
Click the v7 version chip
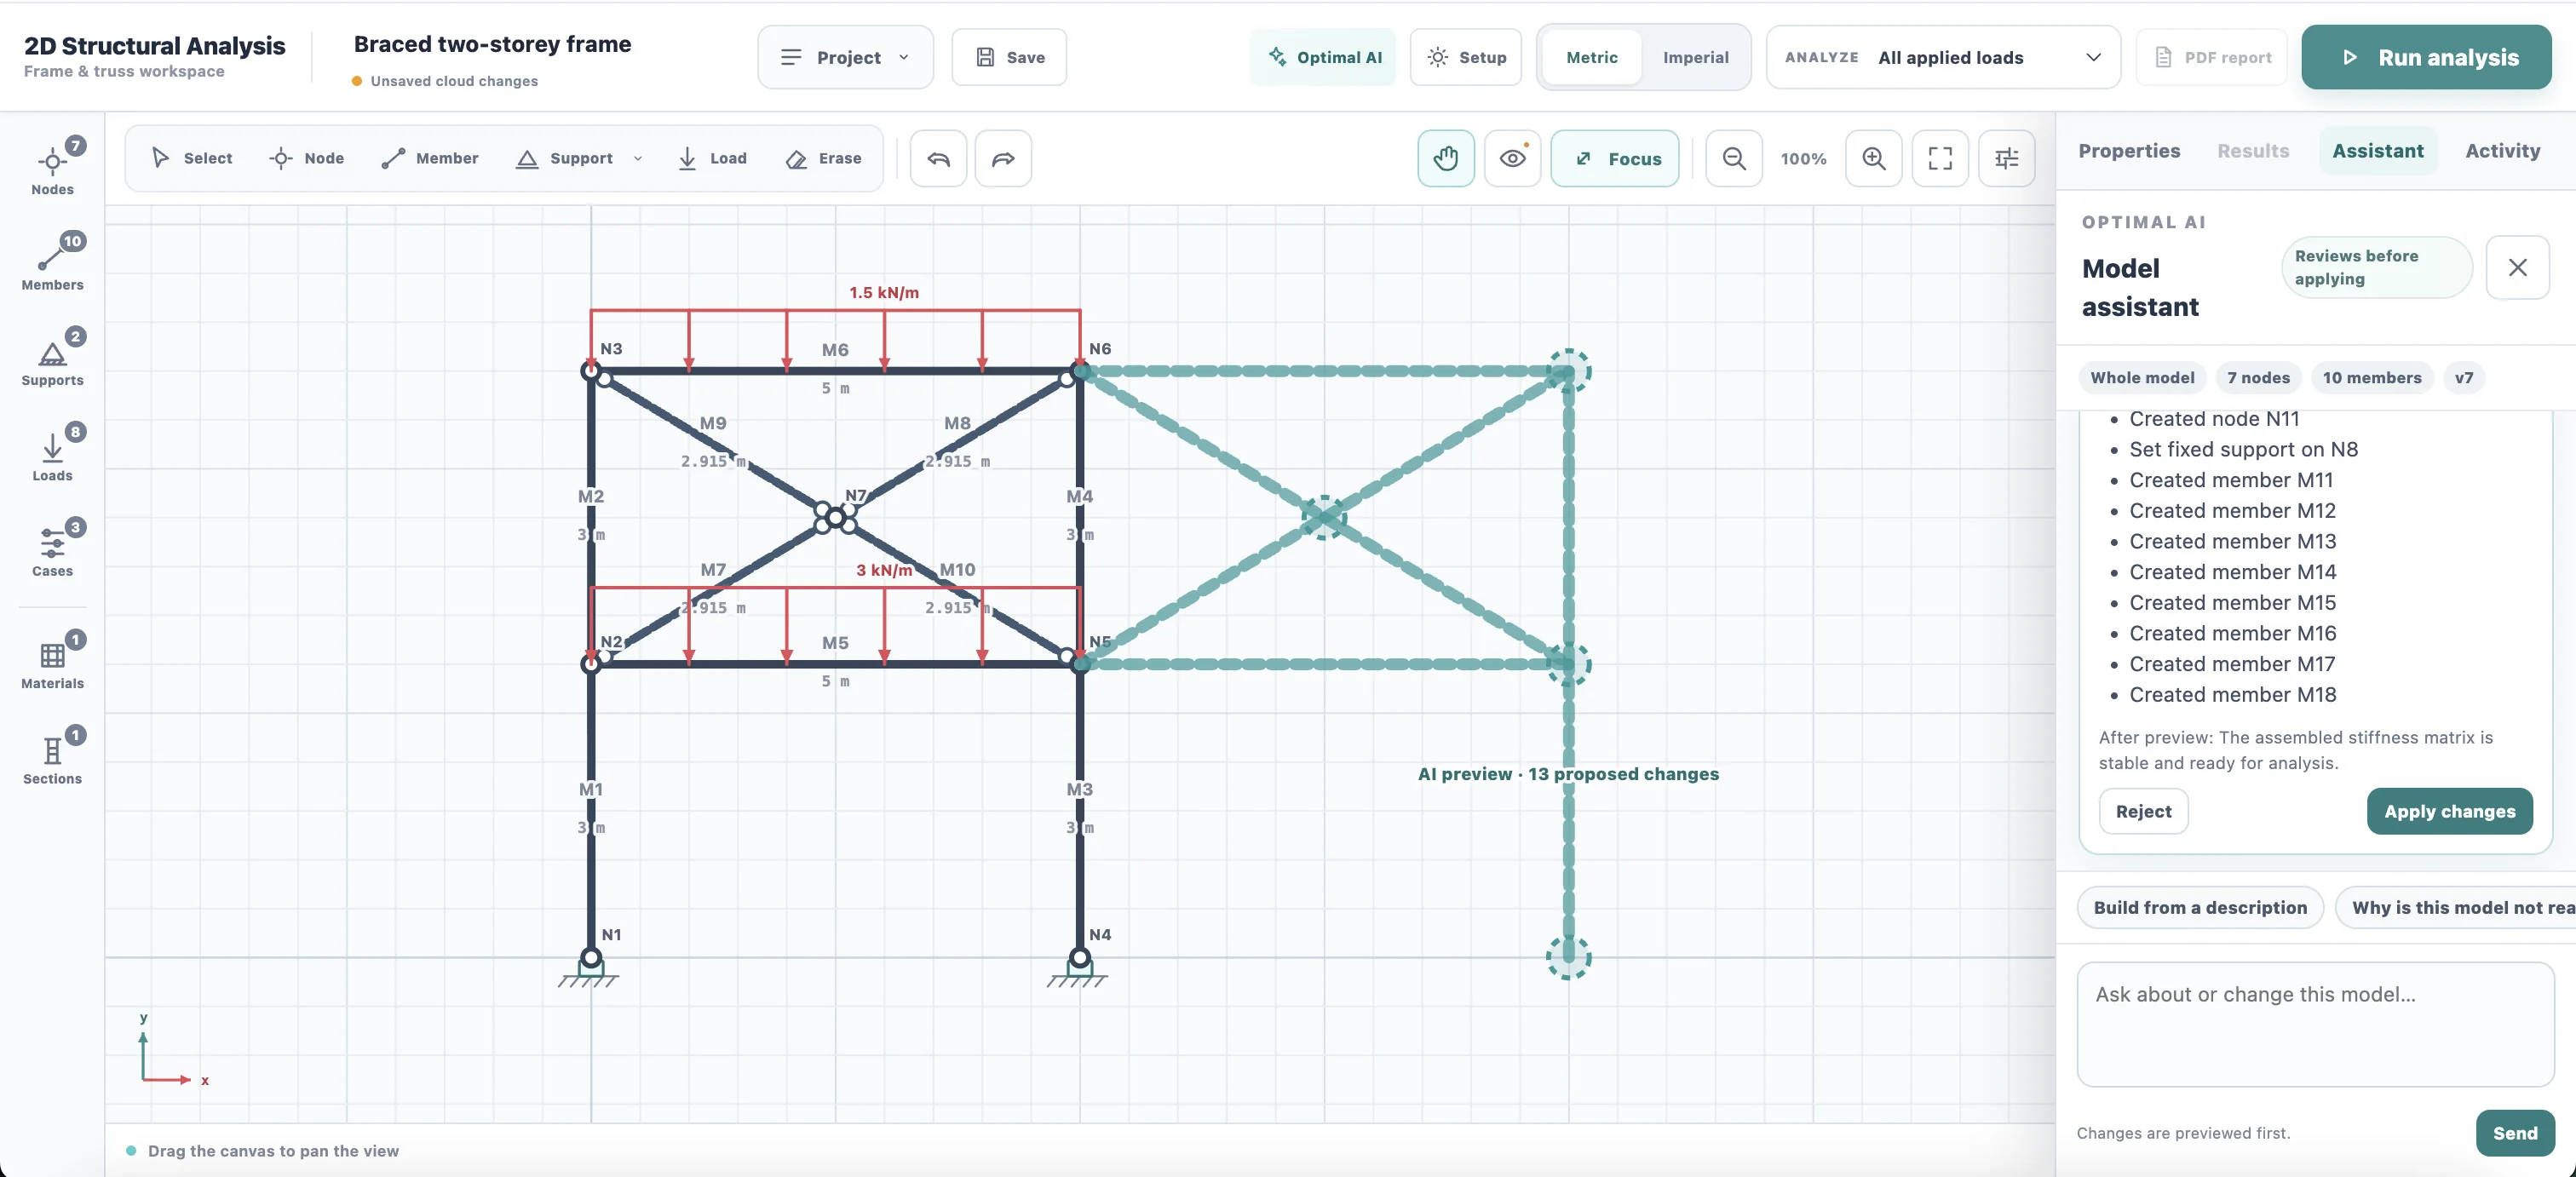pos(2463,377)
